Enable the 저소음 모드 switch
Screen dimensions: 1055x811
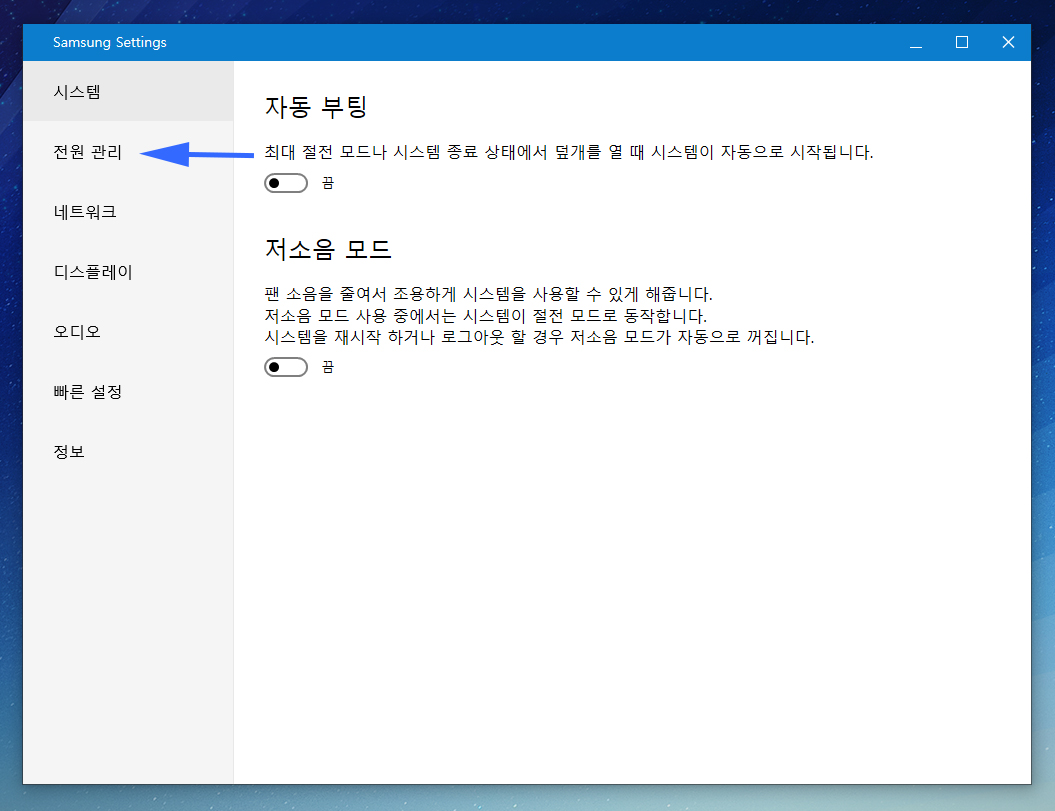[286, 367]
